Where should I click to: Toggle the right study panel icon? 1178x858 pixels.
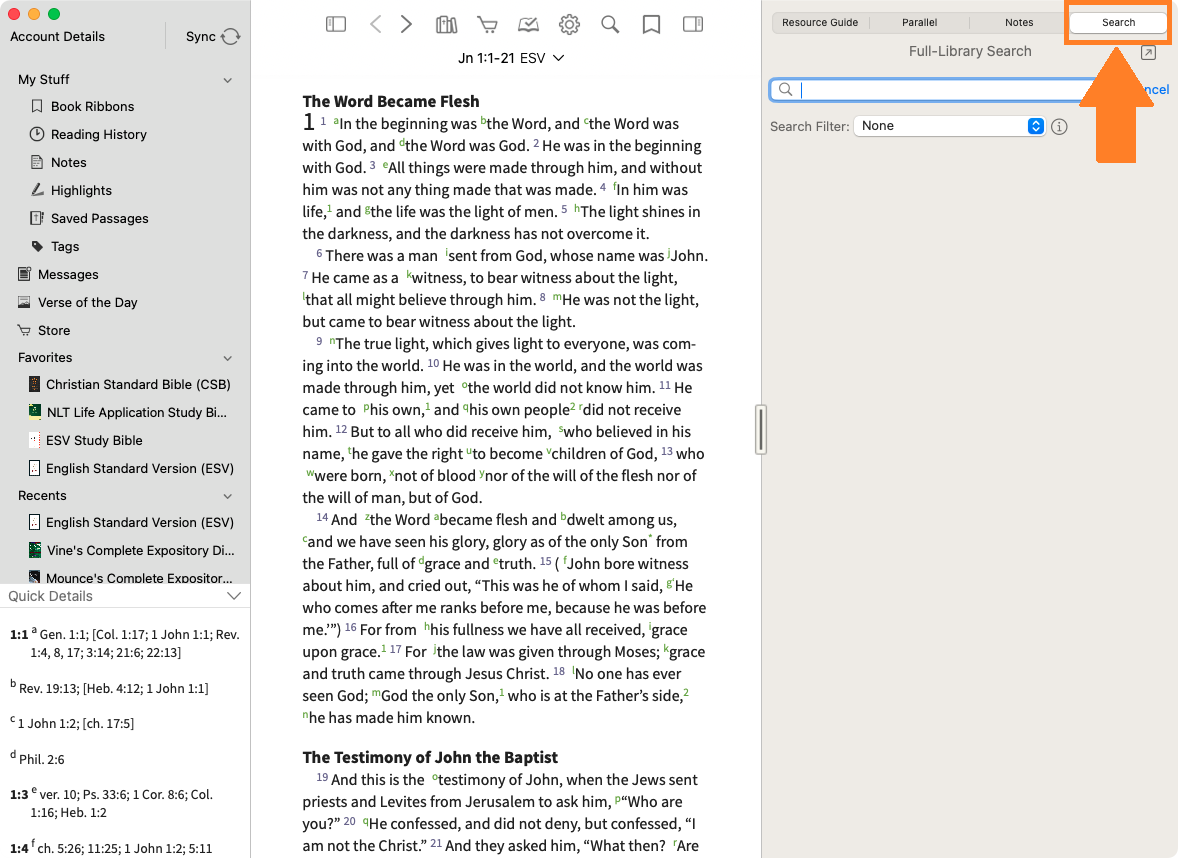[692, 24]
